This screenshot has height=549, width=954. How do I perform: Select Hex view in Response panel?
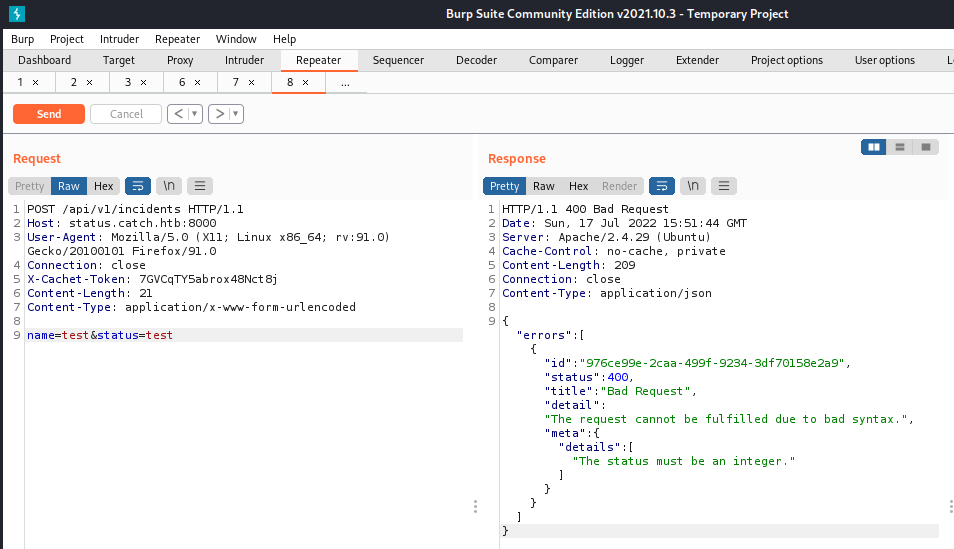tap(579, 186)
